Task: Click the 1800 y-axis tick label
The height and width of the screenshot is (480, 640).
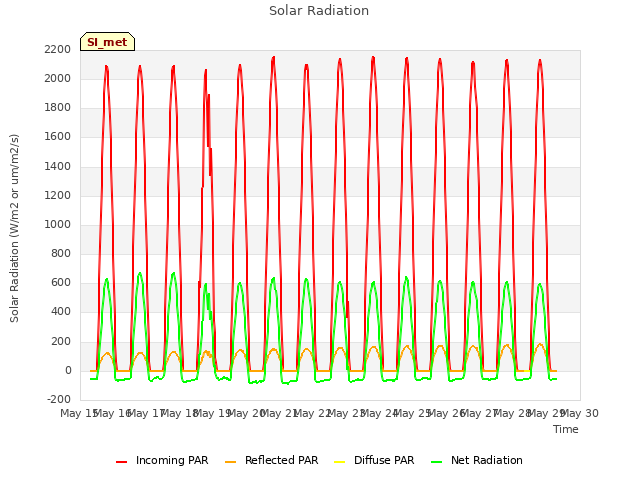Action: [58, 108]
